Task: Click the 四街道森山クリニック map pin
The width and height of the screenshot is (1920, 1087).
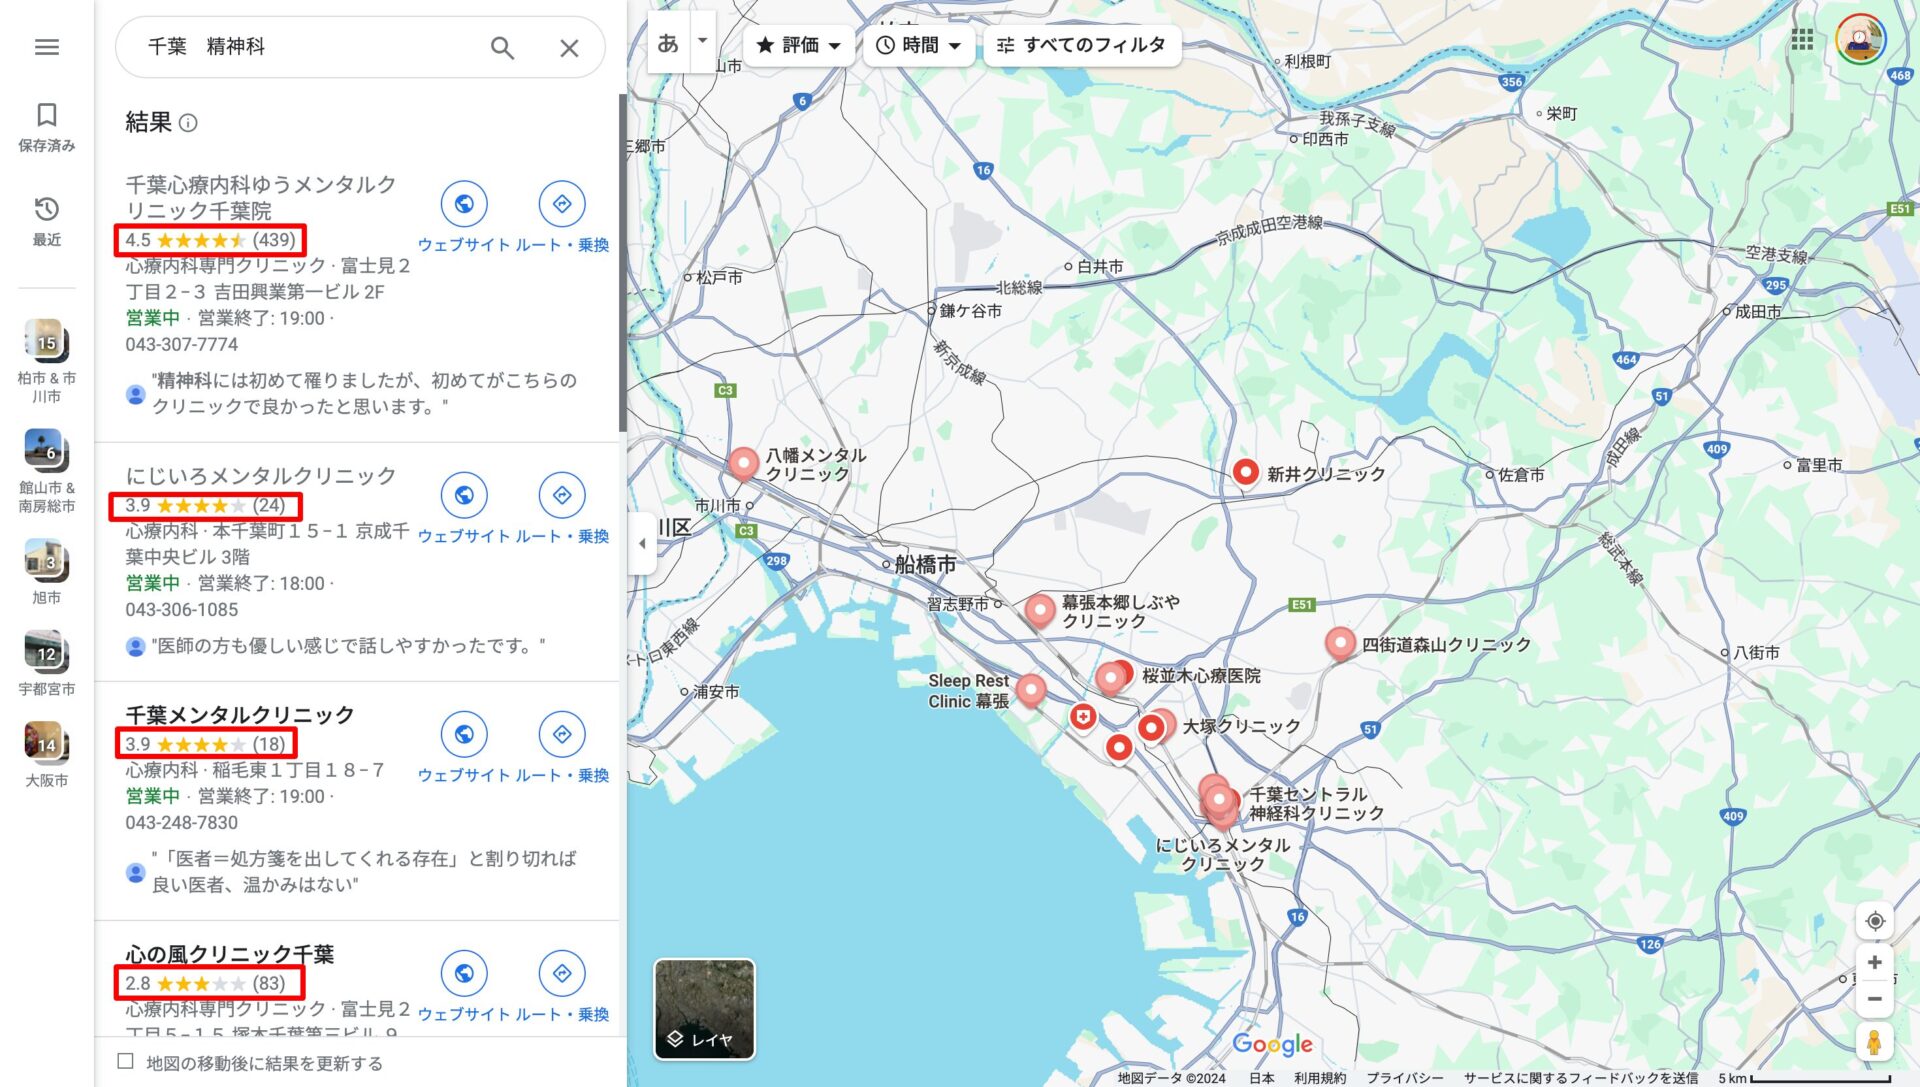Action: point(1340,643)
